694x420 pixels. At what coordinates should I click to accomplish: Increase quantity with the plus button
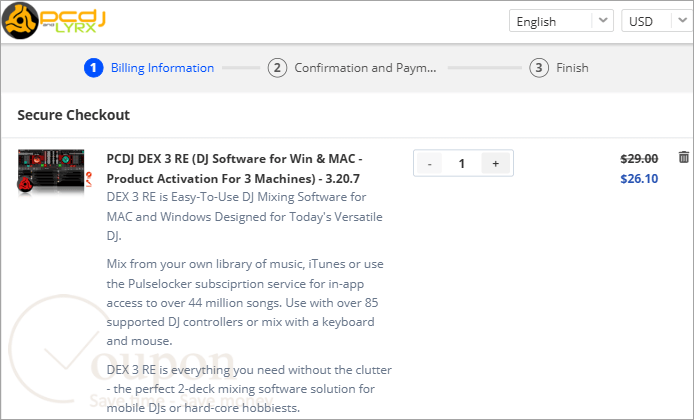(495, 164)
